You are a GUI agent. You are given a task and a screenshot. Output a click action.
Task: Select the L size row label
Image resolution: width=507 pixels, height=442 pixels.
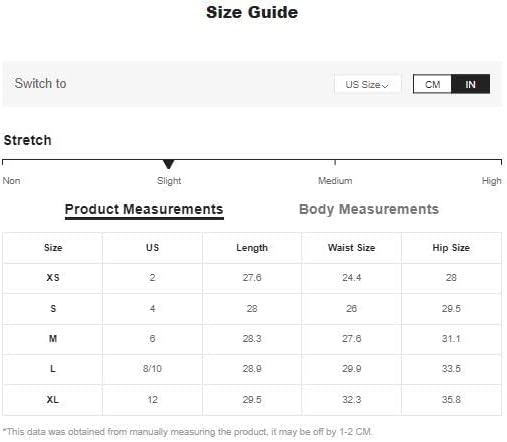pyautogui.click(x=53, y=368)
